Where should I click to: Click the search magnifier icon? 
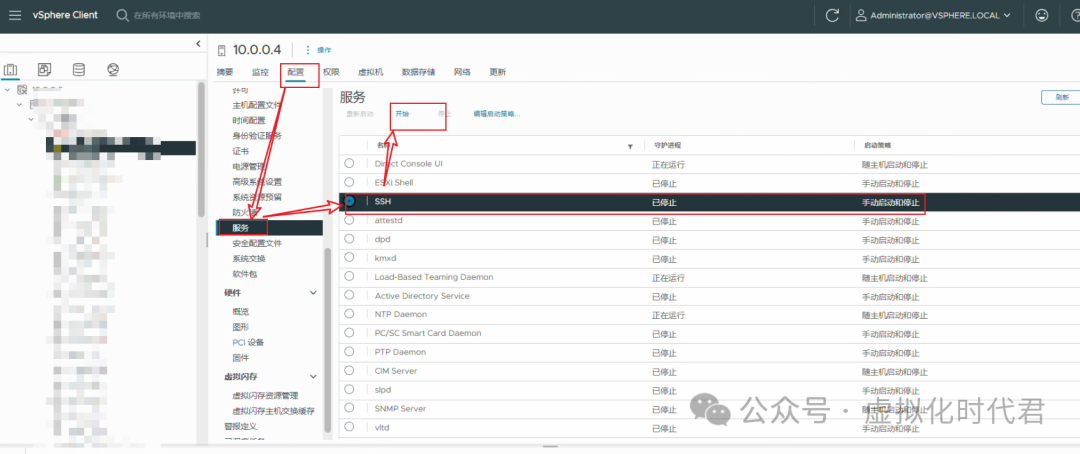[123, 15]
